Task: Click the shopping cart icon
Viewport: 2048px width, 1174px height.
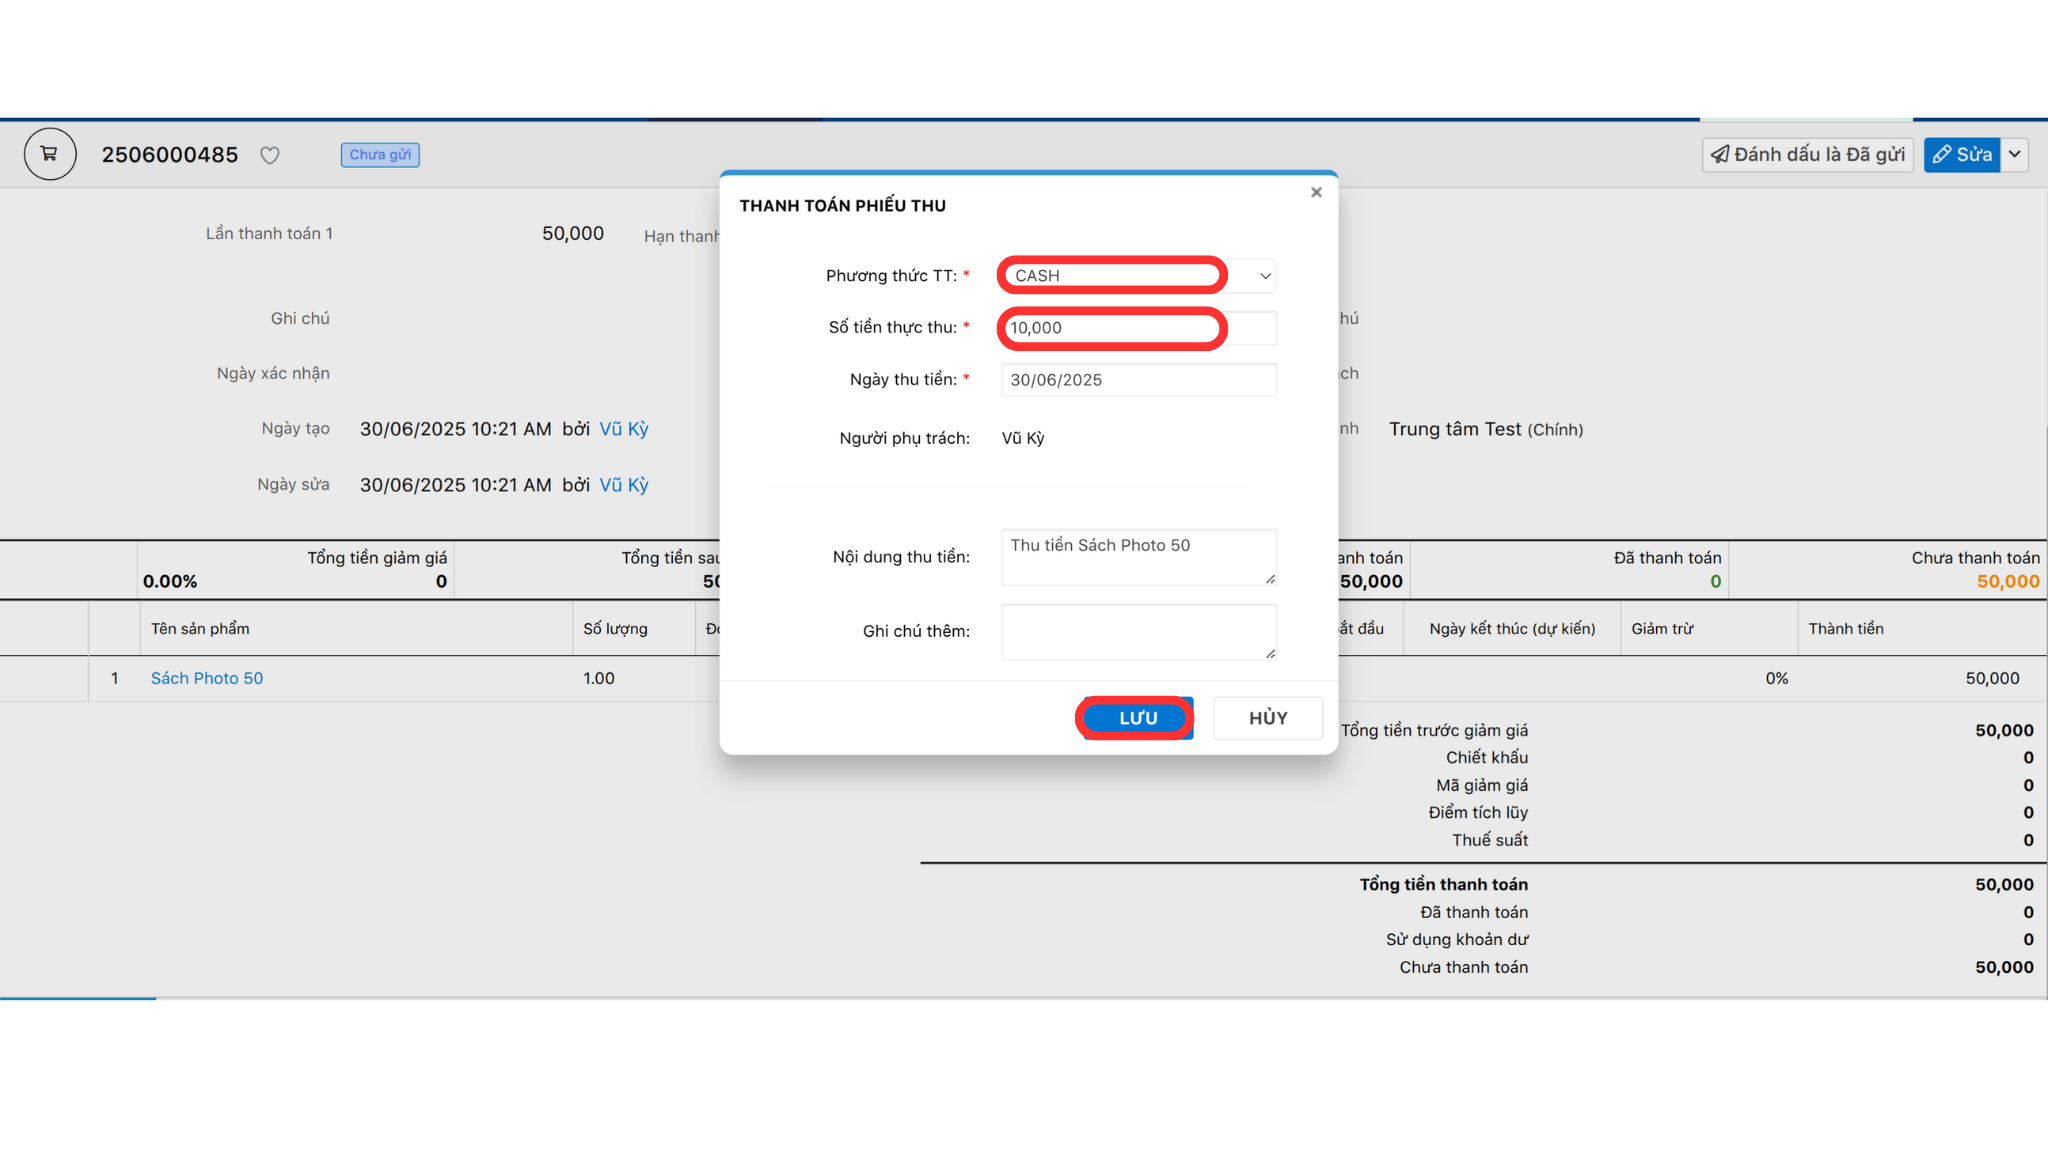Action: [49, 154]
